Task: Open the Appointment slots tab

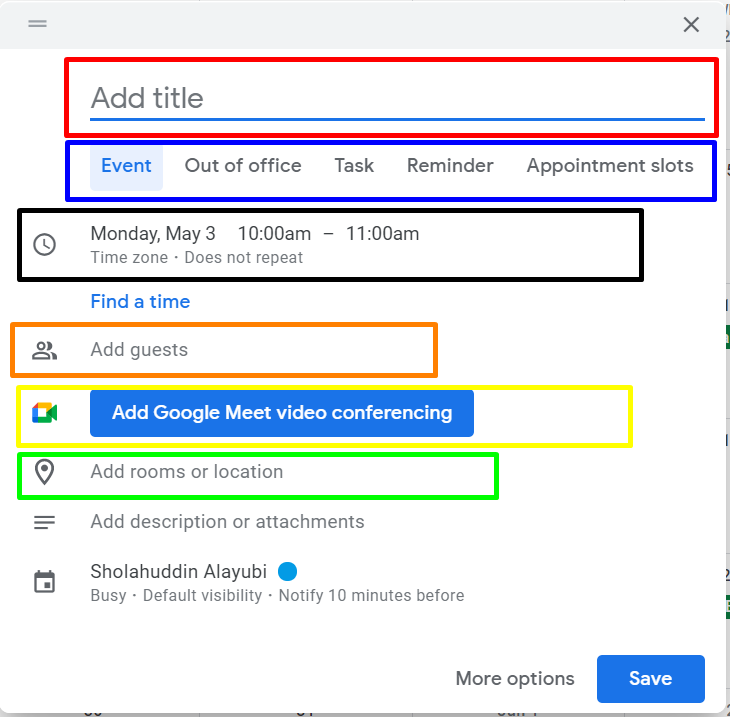Action: pos(610,166)
